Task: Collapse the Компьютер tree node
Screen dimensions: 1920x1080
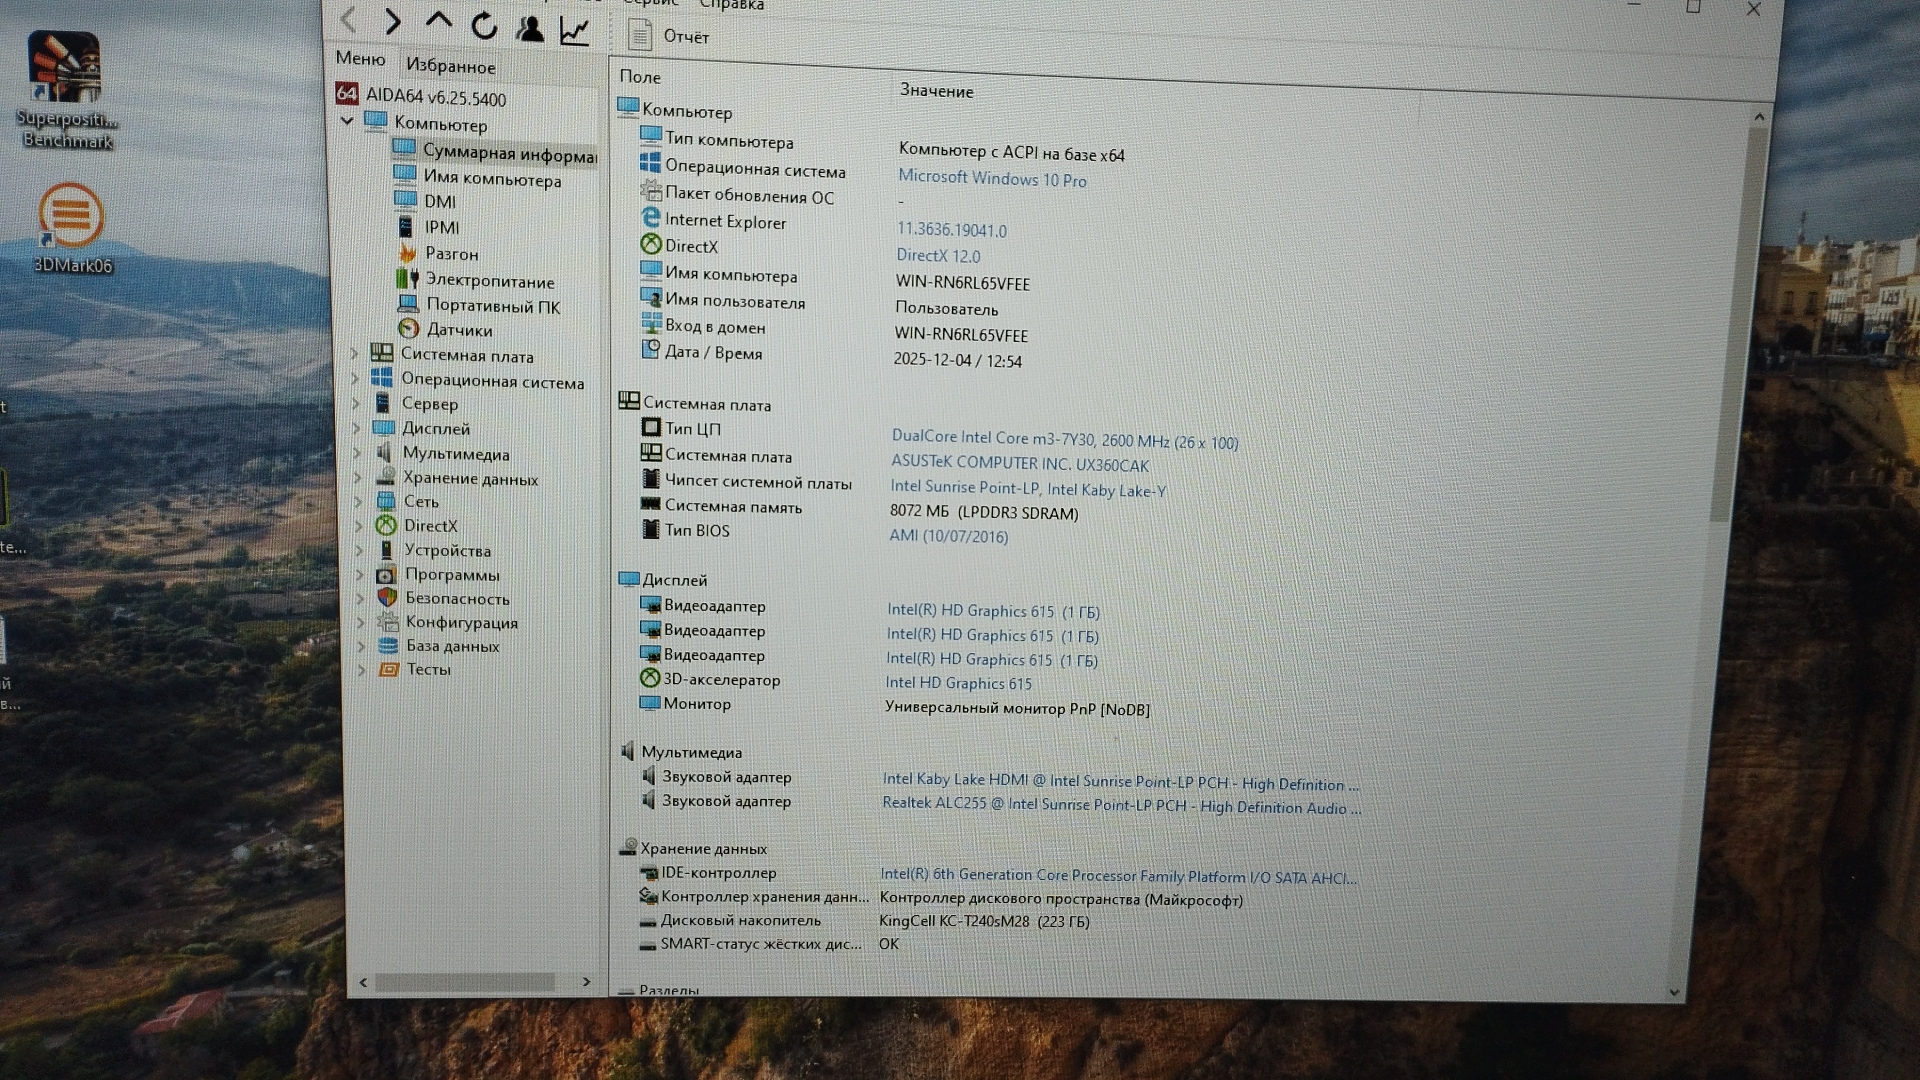Action: point(347,121)
